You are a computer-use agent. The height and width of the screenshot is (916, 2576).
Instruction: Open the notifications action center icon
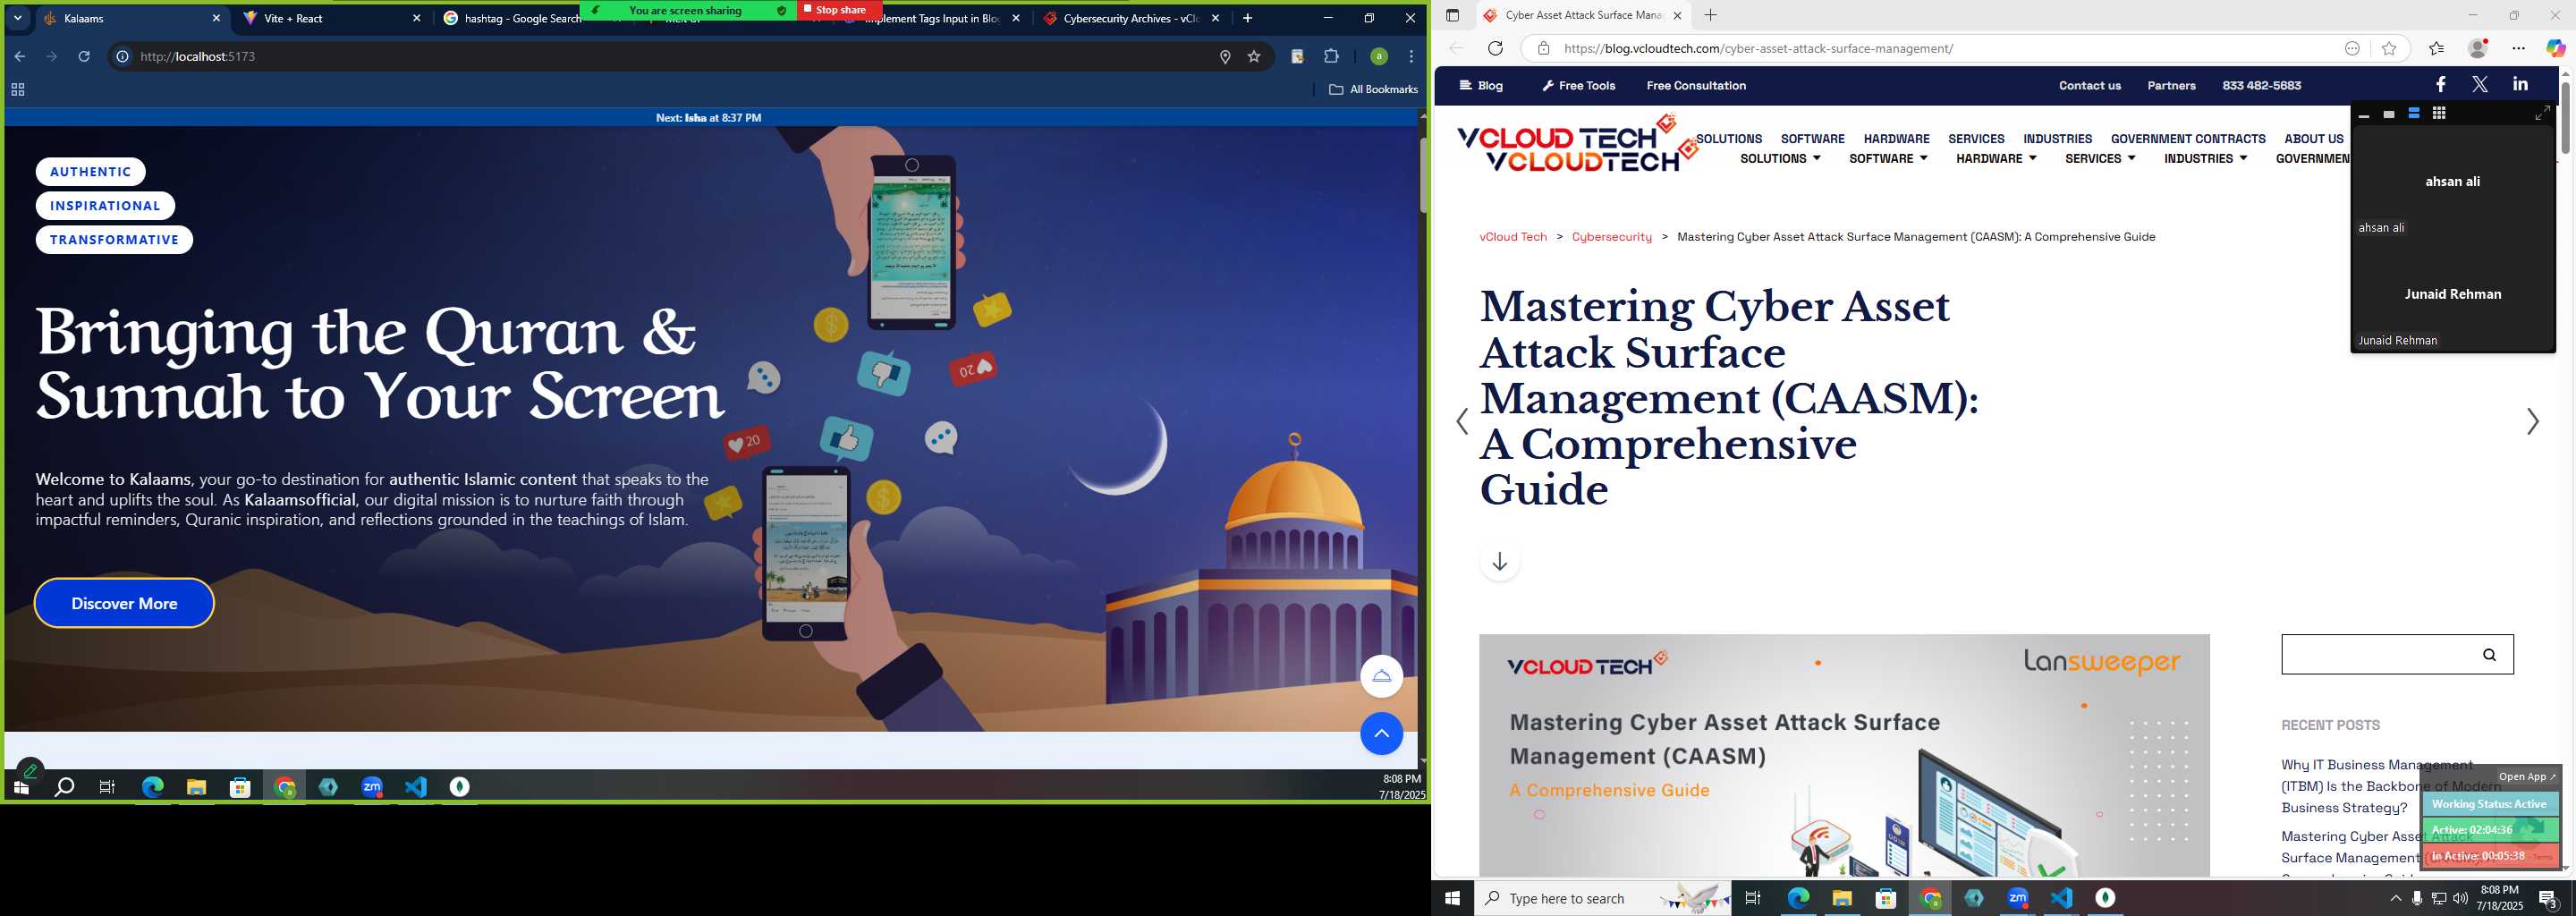click(x=2548, y=899)
